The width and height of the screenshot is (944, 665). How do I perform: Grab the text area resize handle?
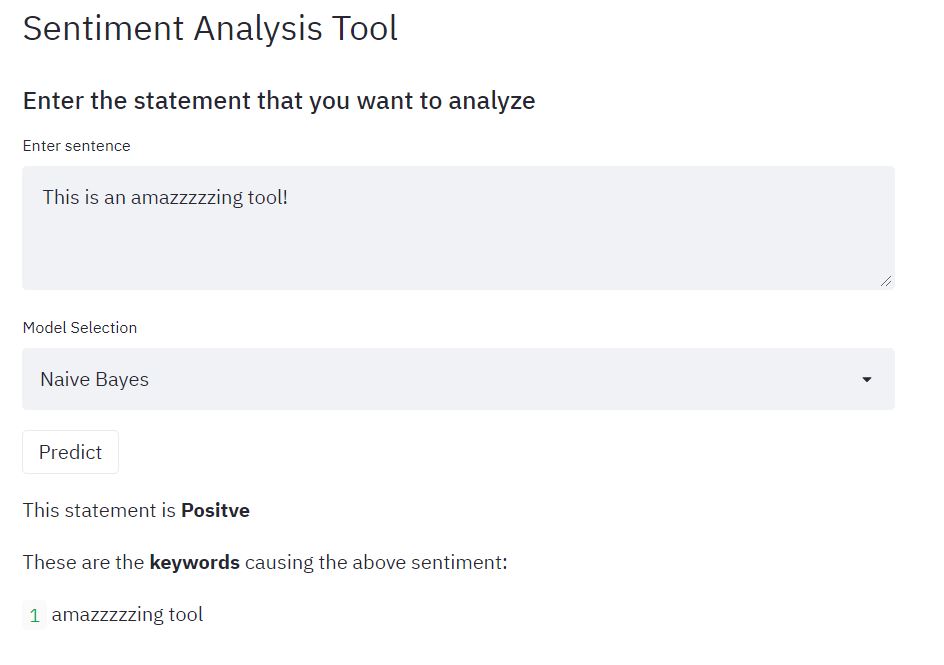pos(886,281)
